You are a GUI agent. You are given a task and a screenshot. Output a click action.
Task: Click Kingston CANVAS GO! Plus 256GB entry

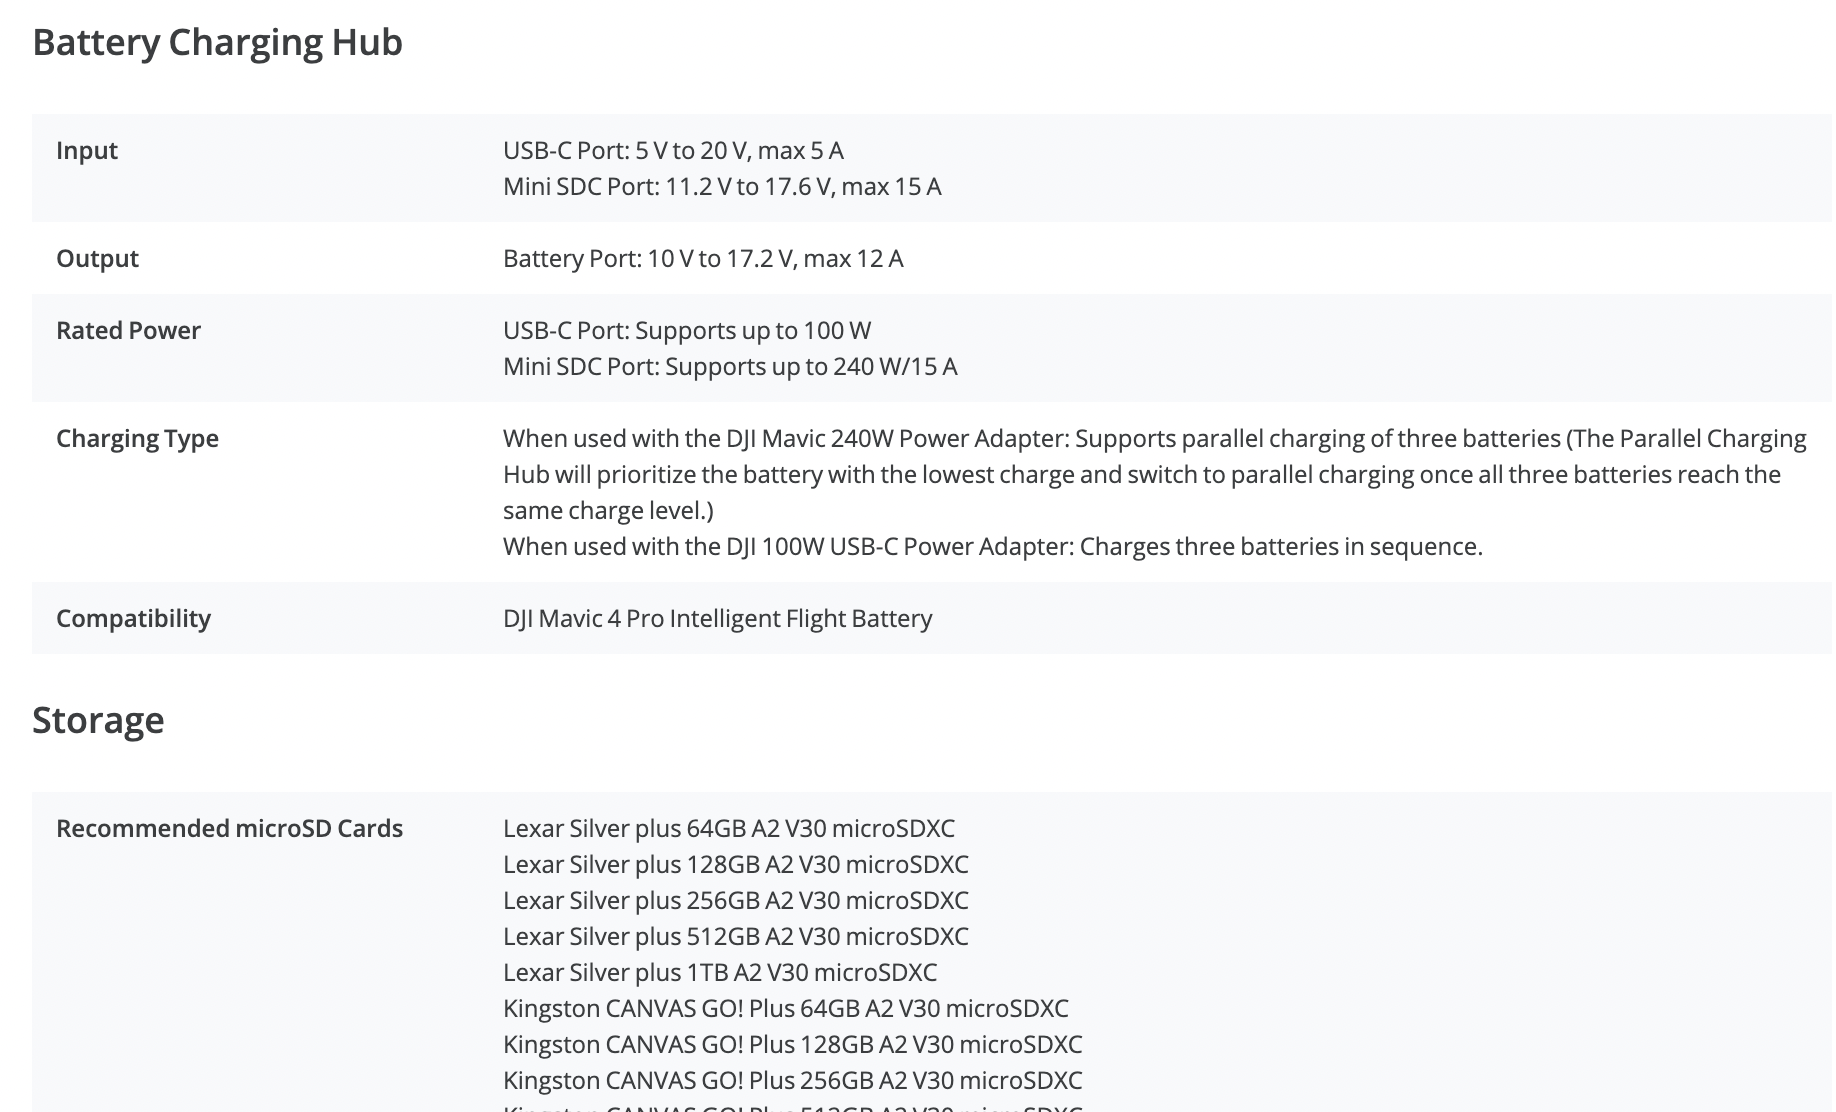(x=792, y=1080)
